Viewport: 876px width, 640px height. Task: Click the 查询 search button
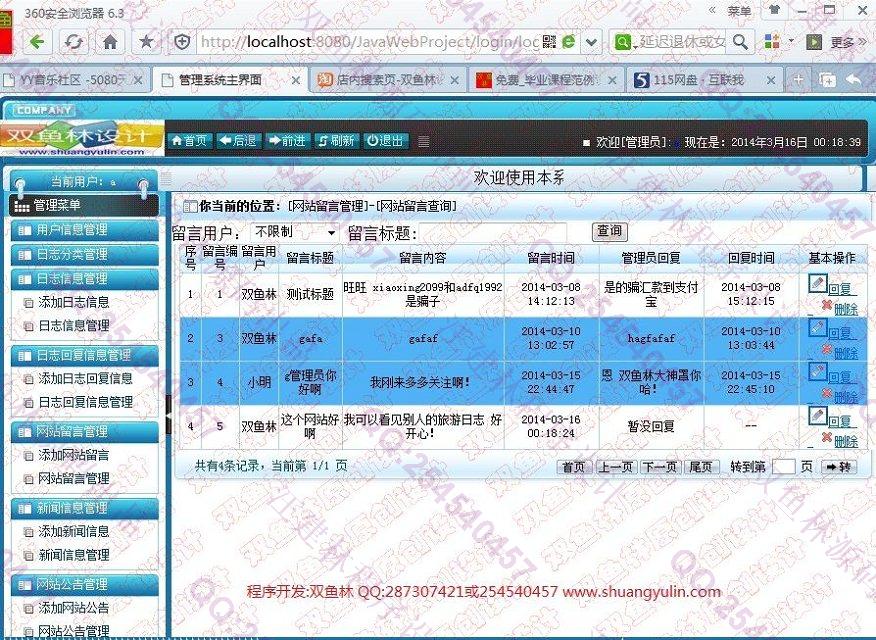pos(609,231)
